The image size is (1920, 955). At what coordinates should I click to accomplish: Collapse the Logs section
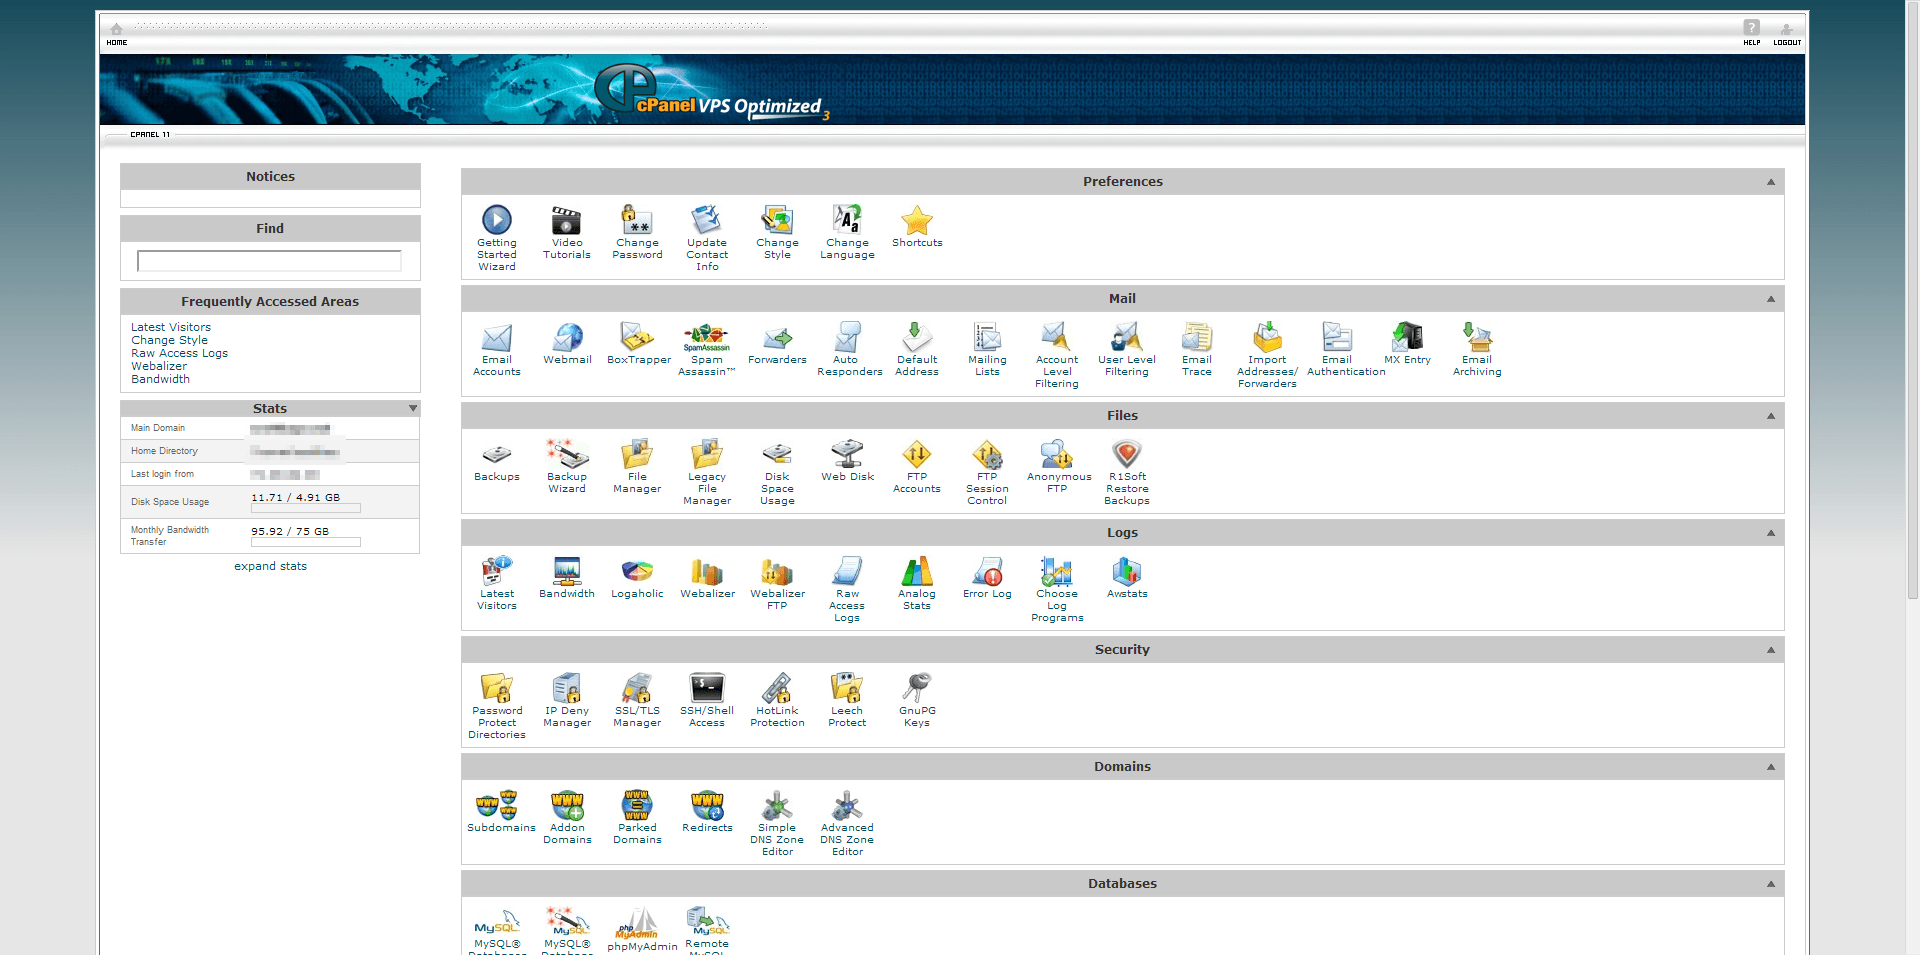[x=1770, y=533]
